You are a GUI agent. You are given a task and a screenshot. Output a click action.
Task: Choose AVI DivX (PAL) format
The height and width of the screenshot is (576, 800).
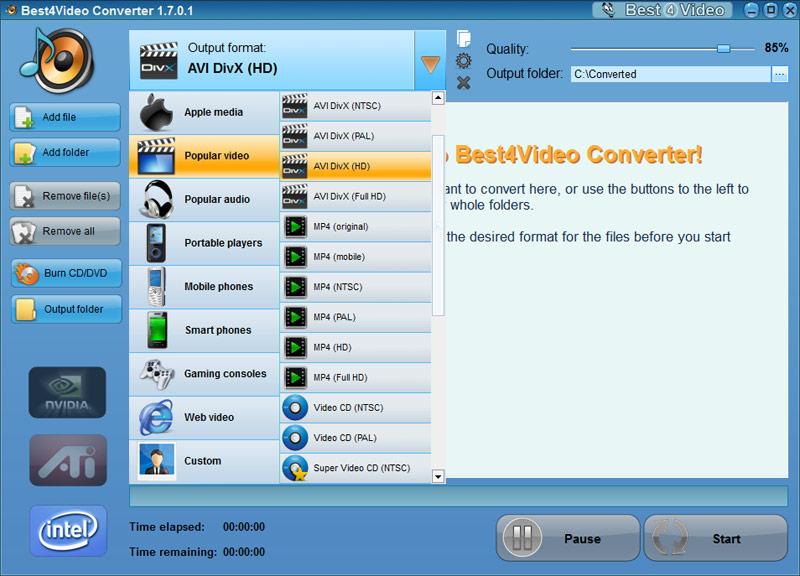coord(356,136)
